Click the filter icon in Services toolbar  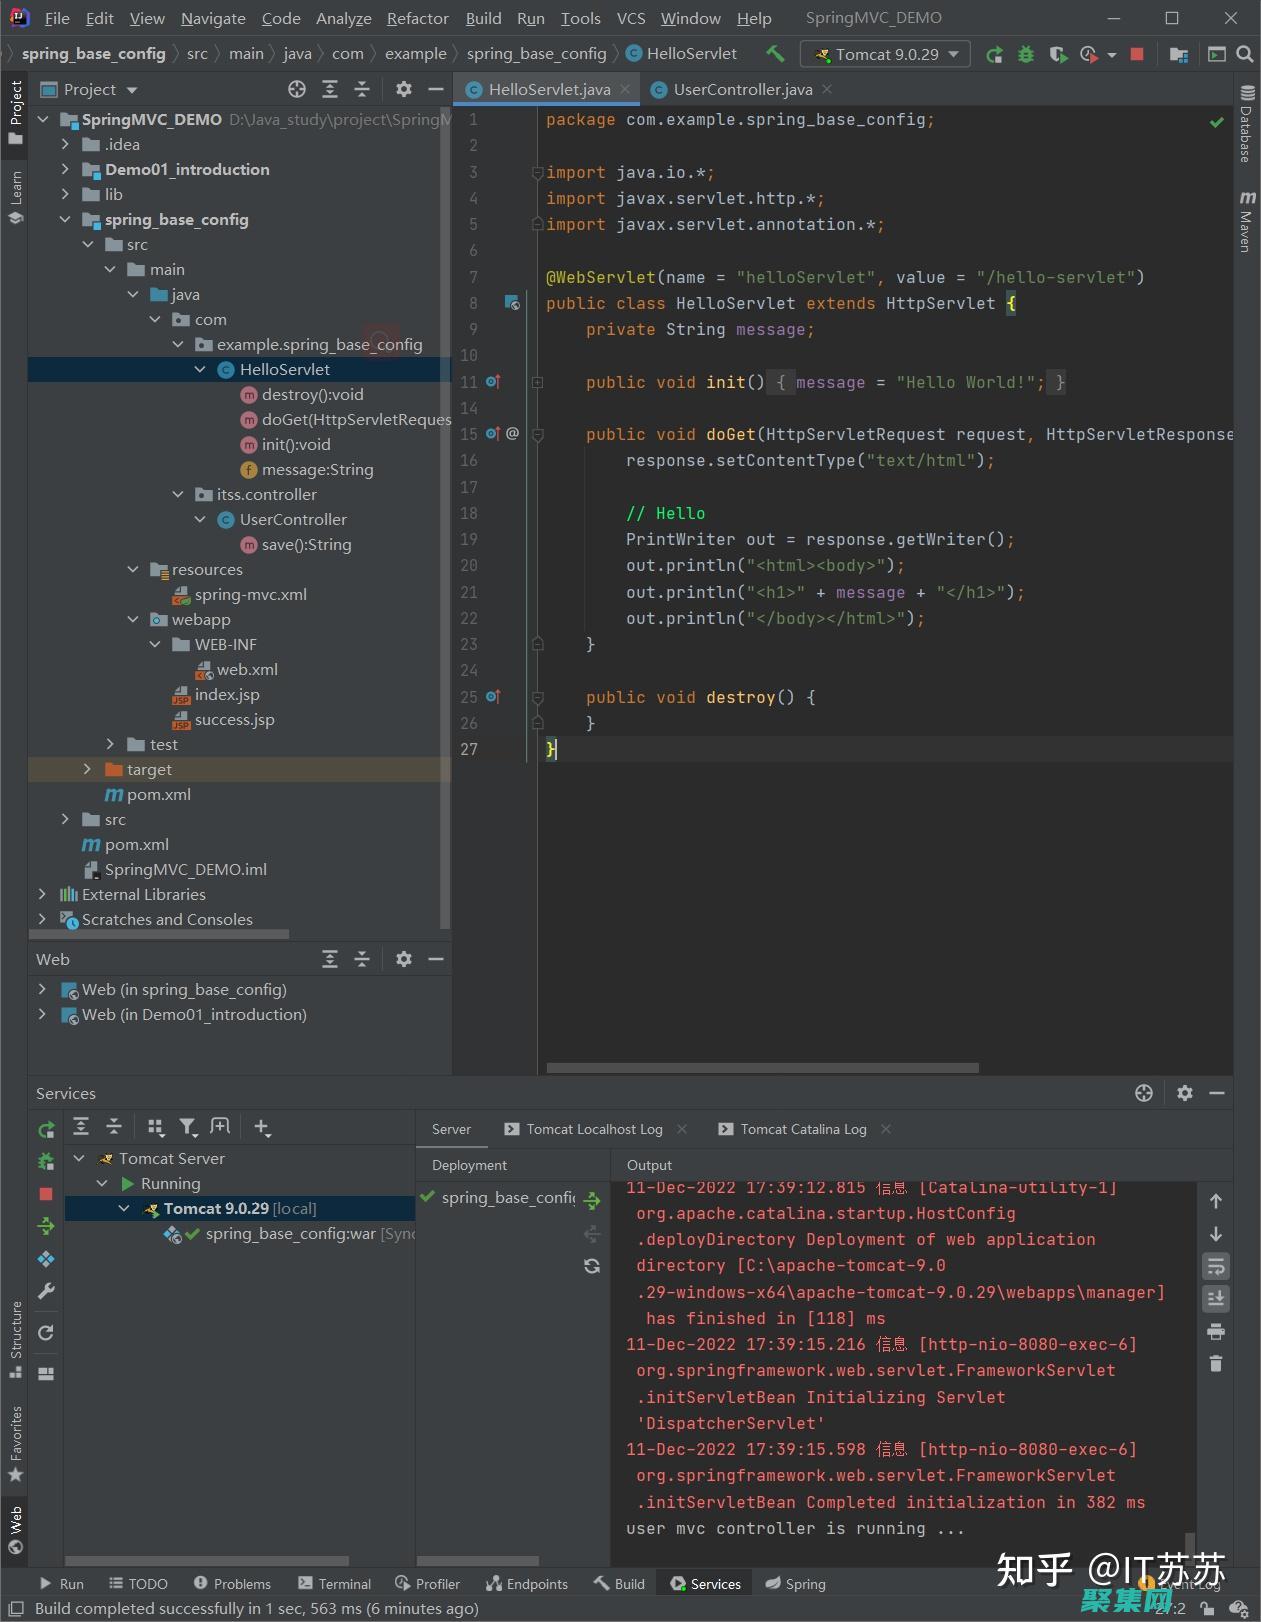click(188, 1127)
